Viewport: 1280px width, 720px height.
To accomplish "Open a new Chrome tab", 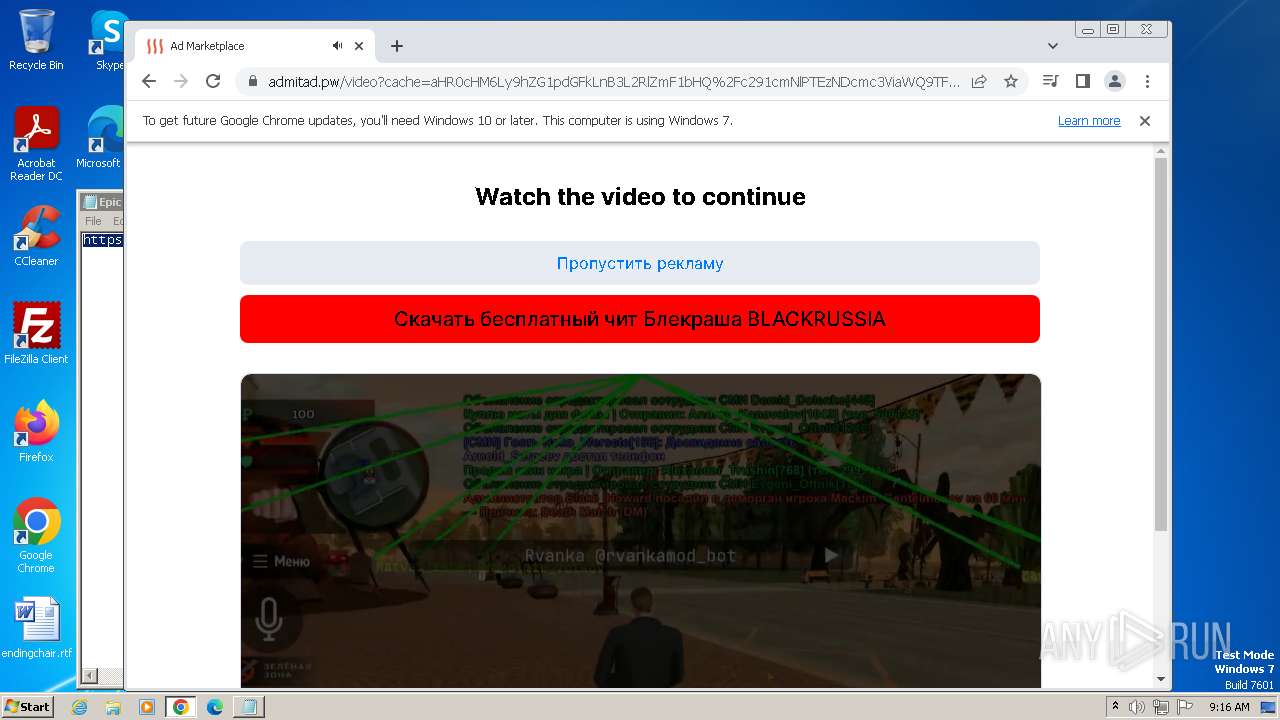I will click(x=397, y=46).
